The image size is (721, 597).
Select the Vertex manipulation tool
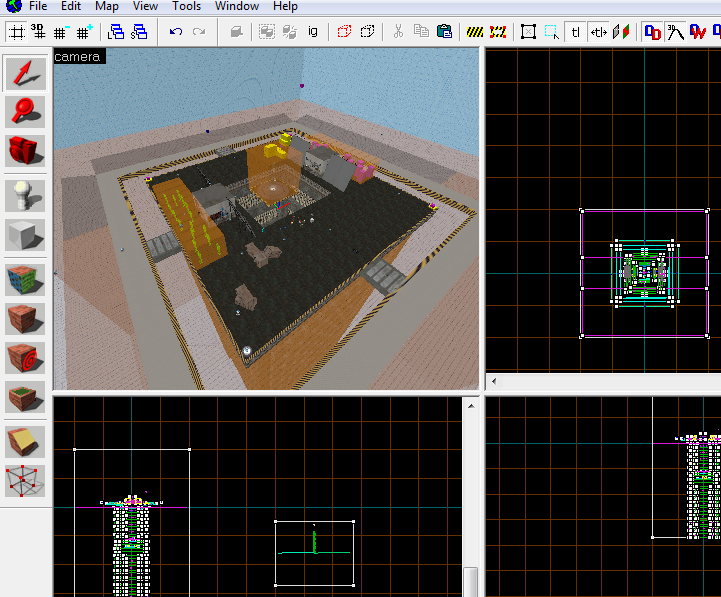tap(24, 480)
